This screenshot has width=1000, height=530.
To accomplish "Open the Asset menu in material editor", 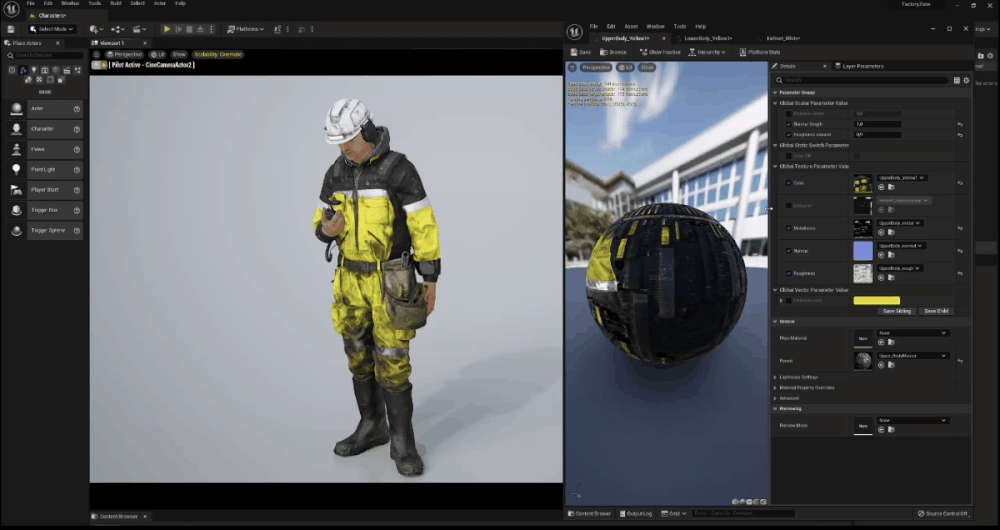I will coord(631,27).
